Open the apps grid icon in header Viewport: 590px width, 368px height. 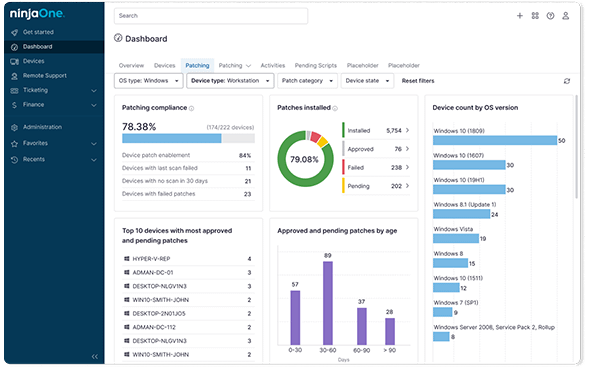coord(535,16)
